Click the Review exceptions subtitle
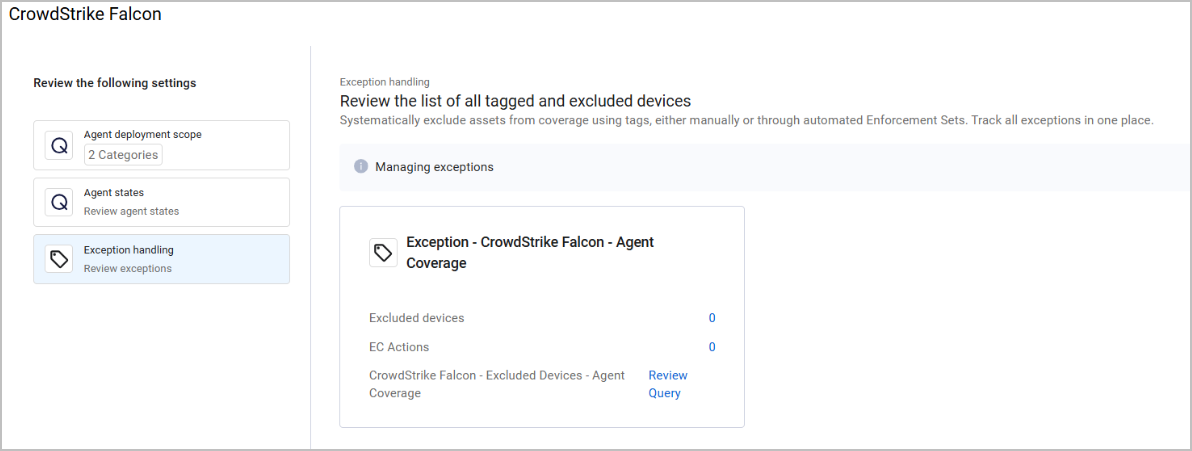The width and height of the screenshot is (1192, 451). 128,268
